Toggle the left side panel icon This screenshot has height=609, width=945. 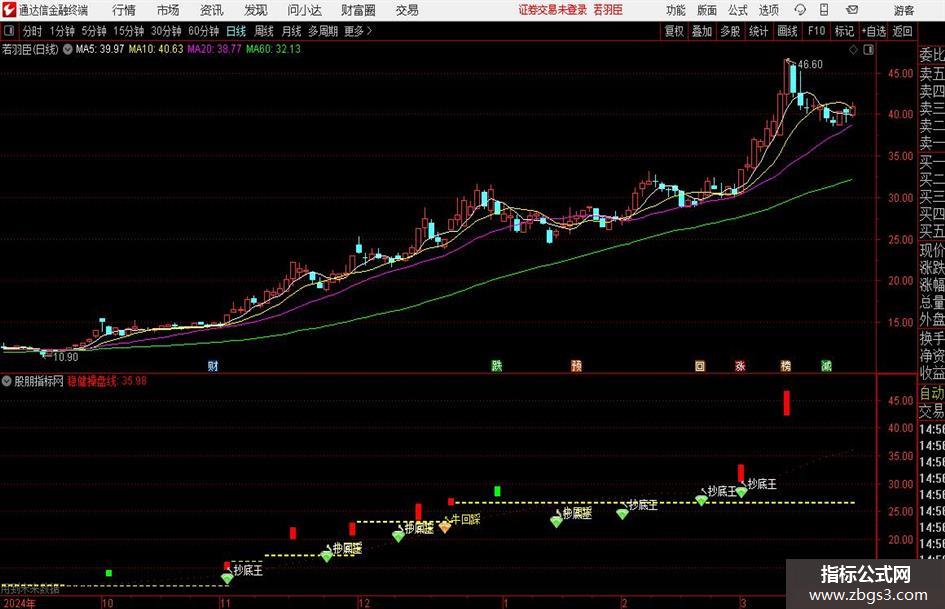pyautogui.click(x=9, y=31)
